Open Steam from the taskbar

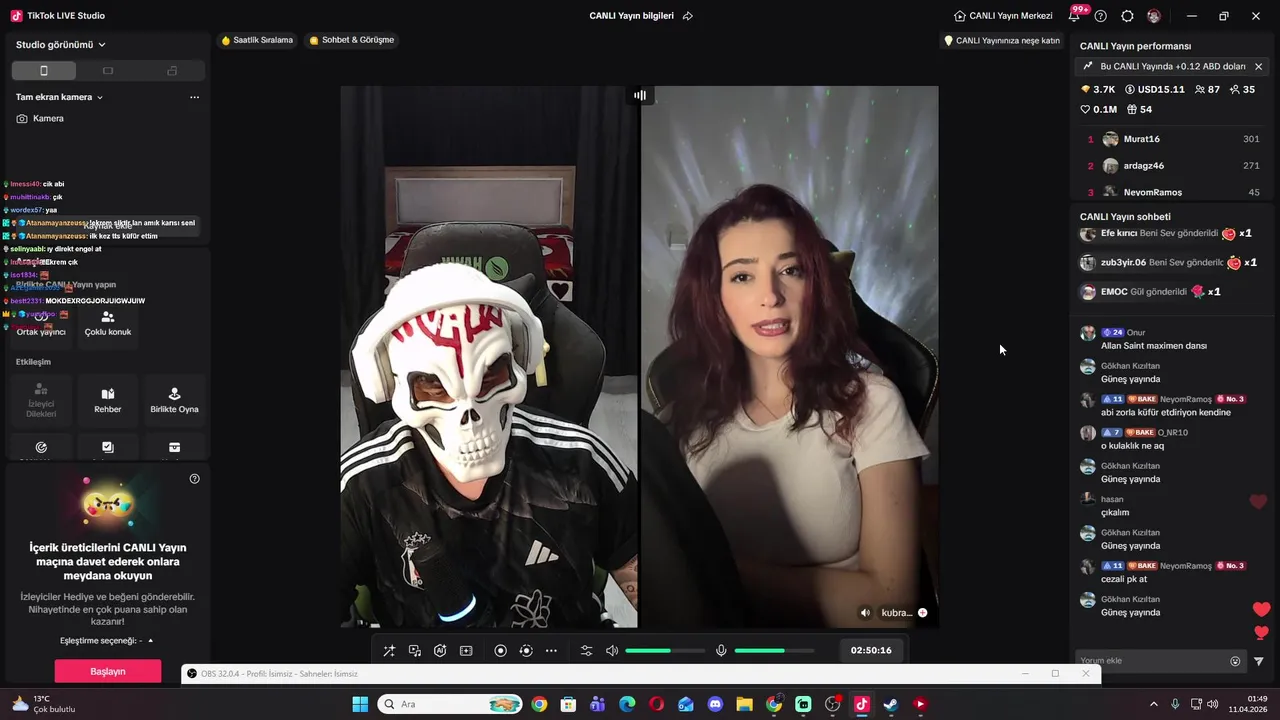890,704
